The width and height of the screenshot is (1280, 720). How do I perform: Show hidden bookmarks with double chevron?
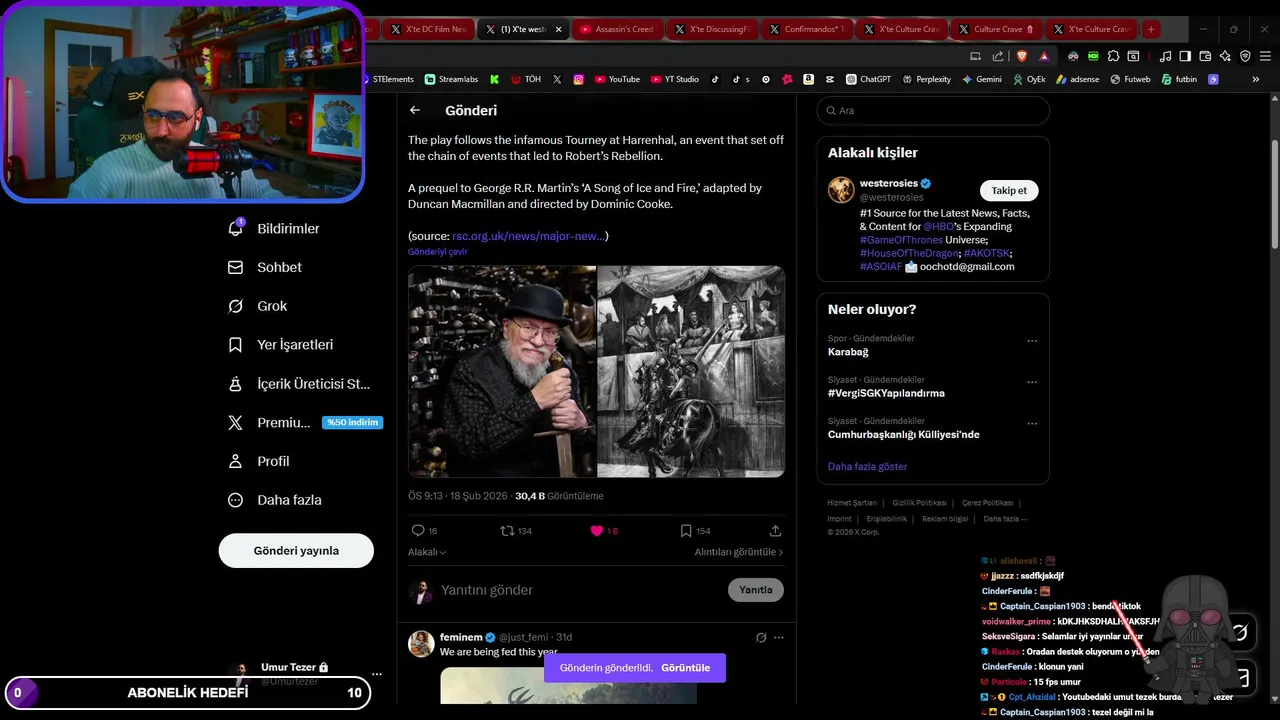1256,79
